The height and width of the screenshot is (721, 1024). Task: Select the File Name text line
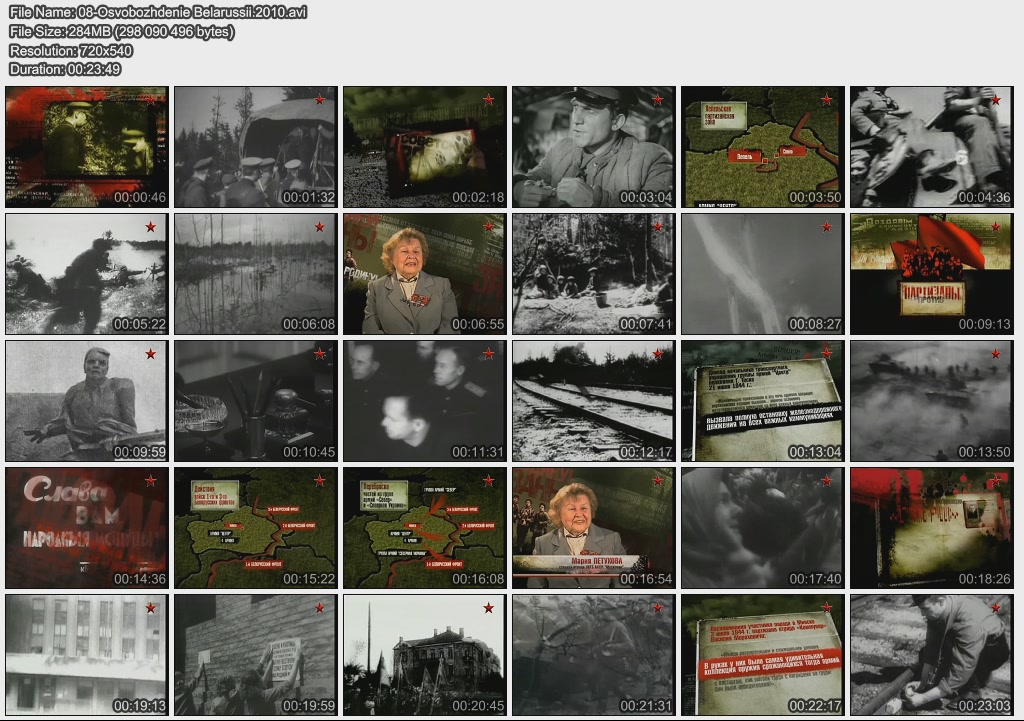click(158, 12)
